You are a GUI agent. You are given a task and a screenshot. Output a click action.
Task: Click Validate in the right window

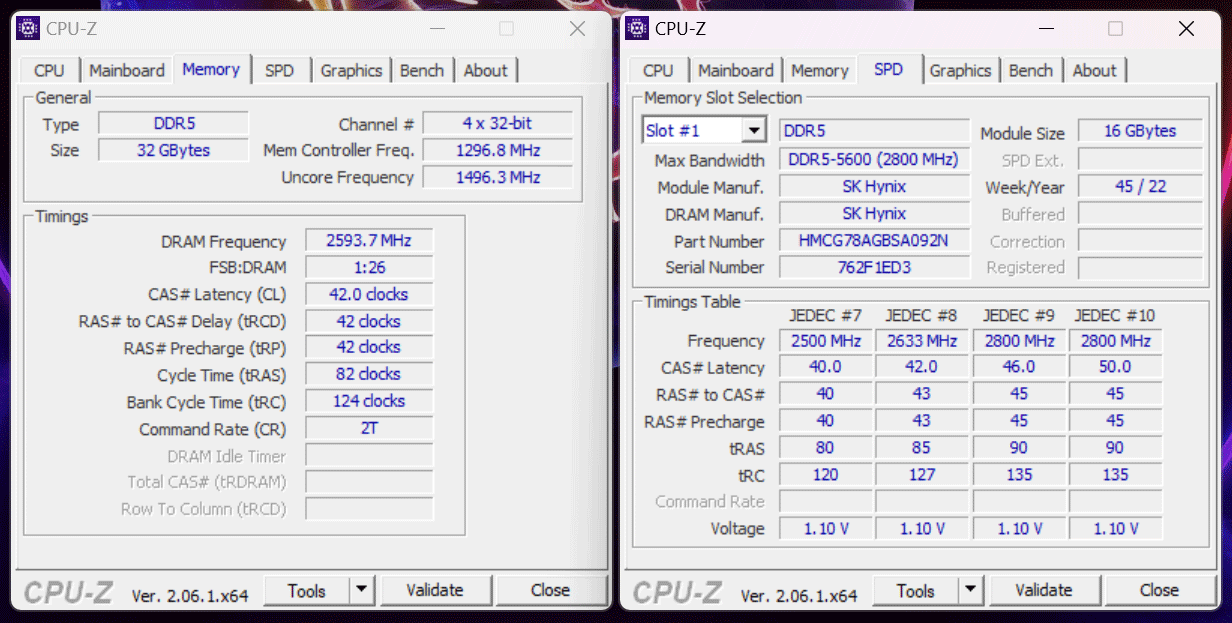click(1044, 590)
